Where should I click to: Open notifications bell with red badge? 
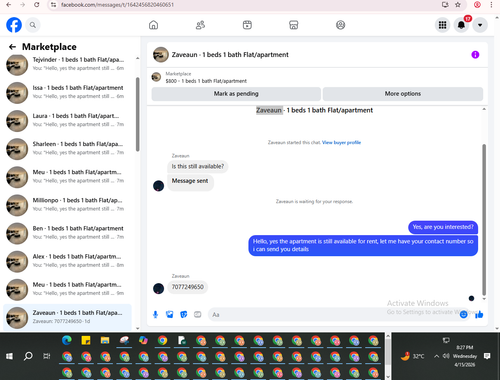coord(461,25)
